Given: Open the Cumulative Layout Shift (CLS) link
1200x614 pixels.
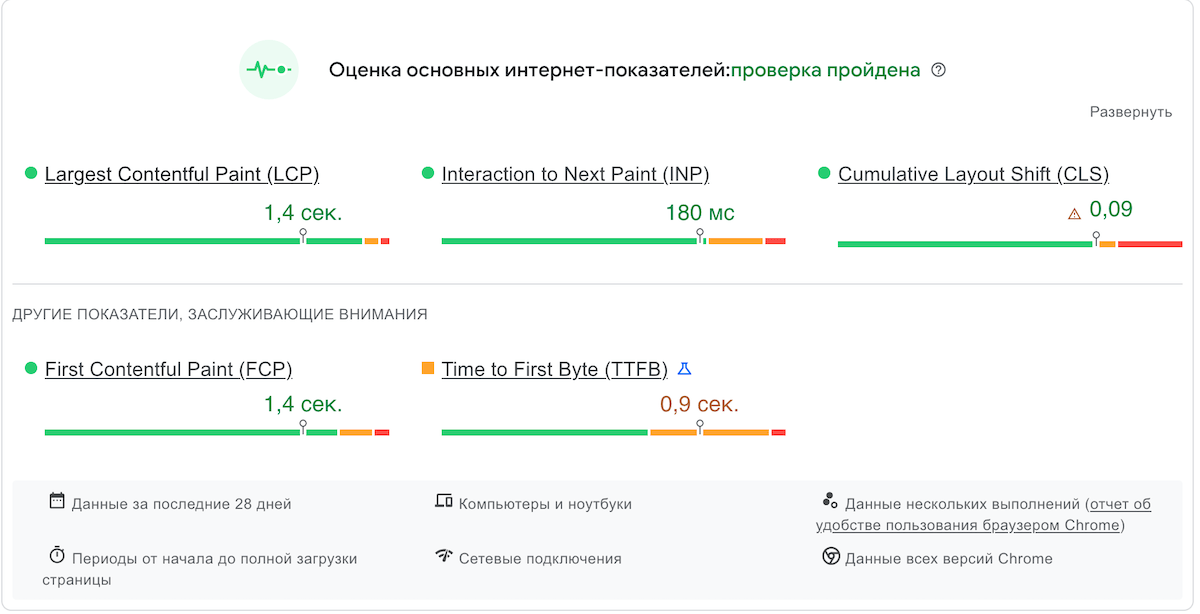Looking at the screenshot, I should 973,174.
